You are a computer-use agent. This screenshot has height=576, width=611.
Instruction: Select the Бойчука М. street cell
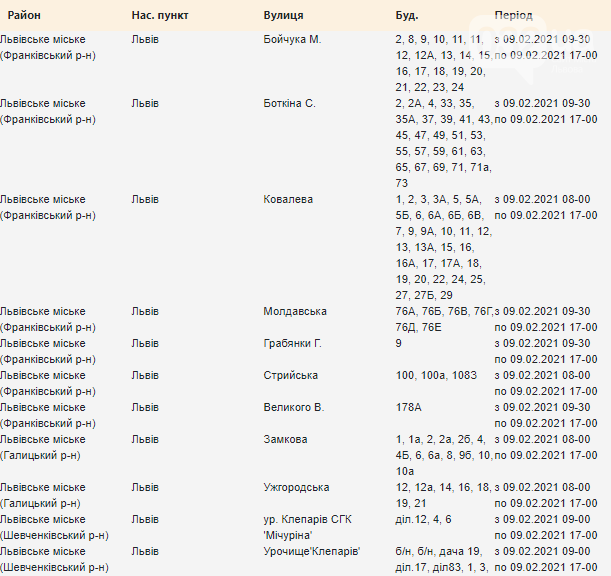tap(292, 39)
